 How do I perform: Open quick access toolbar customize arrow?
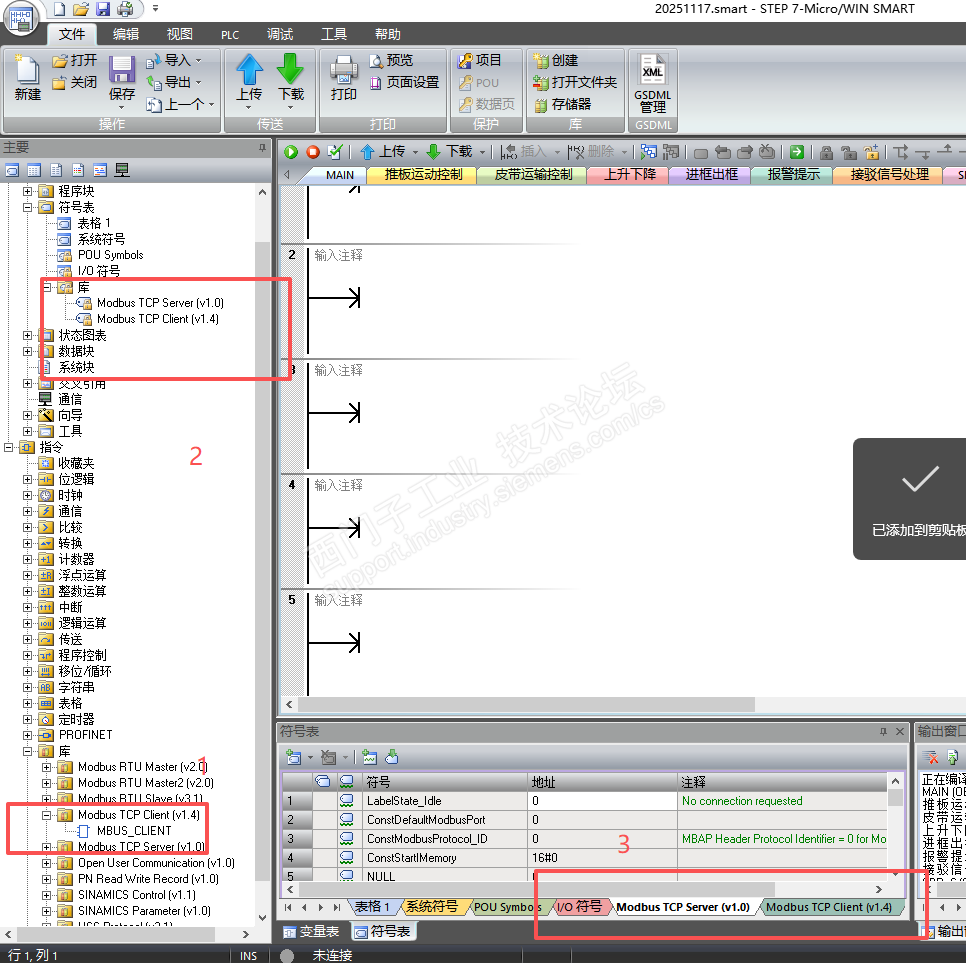155,9
